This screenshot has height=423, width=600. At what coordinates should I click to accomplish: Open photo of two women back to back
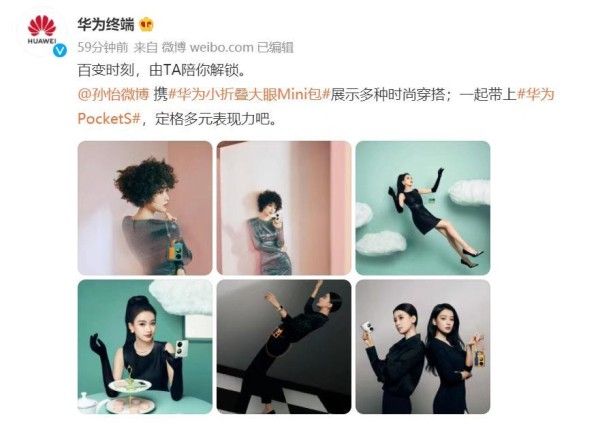click(423, 346)
